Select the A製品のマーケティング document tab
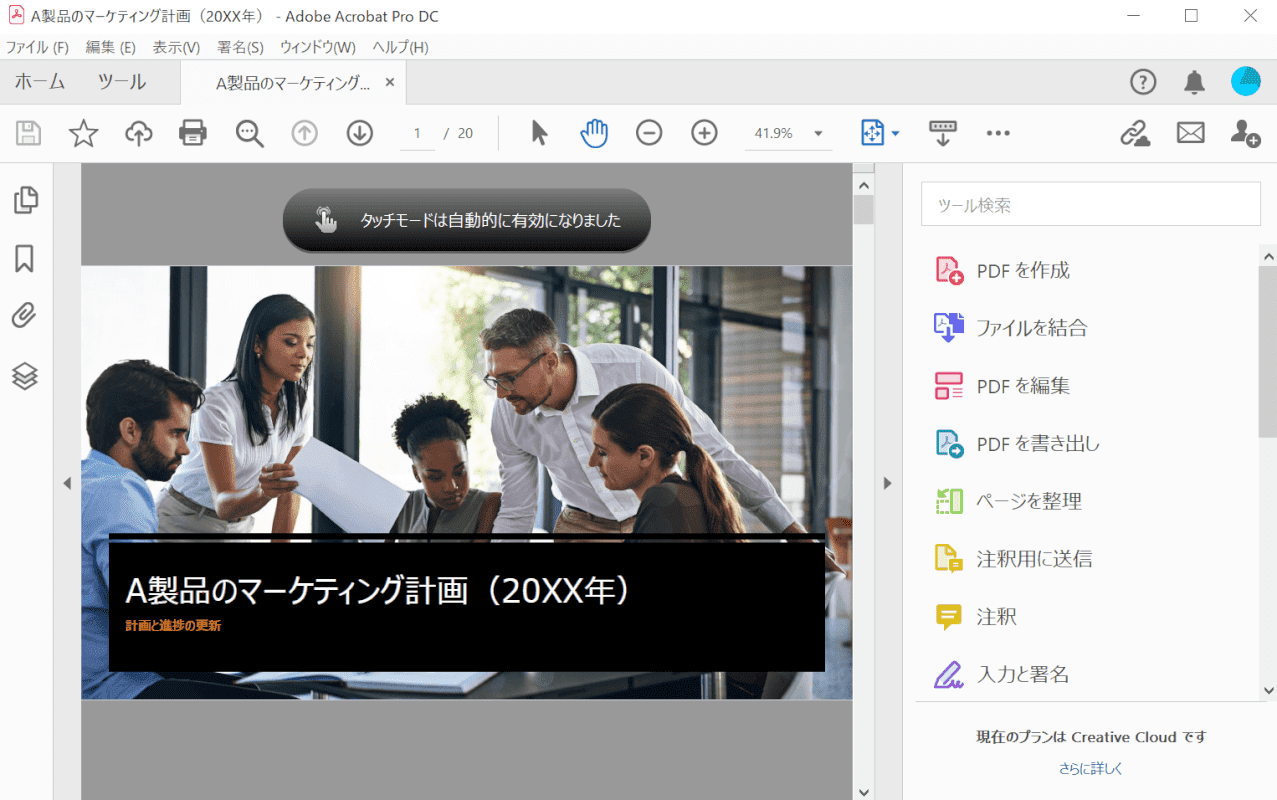 [293, 83]
